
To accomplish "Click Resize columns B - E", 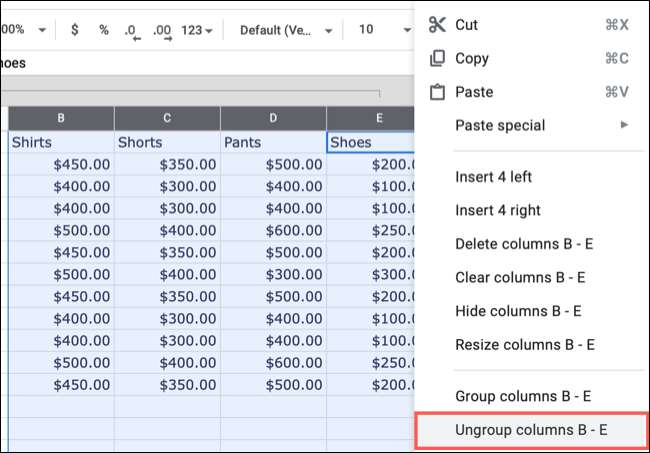I will [x=525, y=345].
